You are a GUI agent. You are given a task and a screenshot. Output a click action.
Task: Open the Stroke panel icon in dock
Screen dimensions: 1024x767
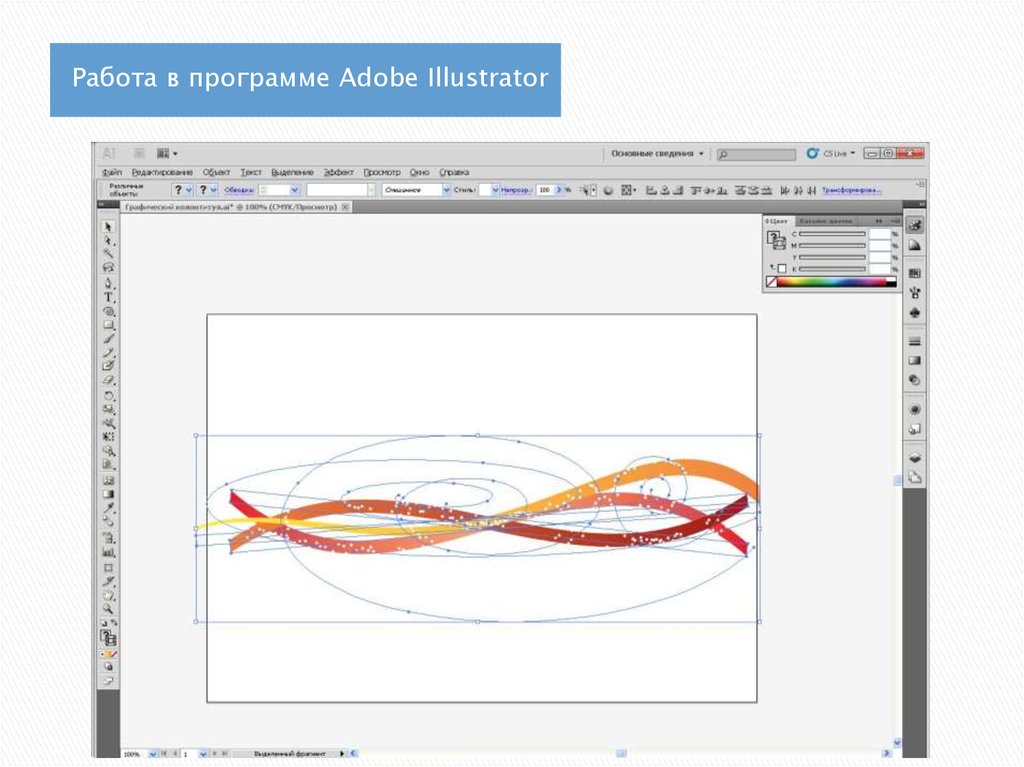click(x=914, y=341)
